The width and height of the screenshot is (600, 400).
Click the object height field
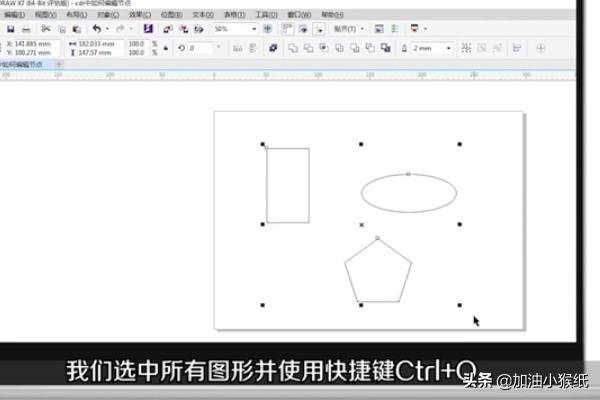(99, 52)
